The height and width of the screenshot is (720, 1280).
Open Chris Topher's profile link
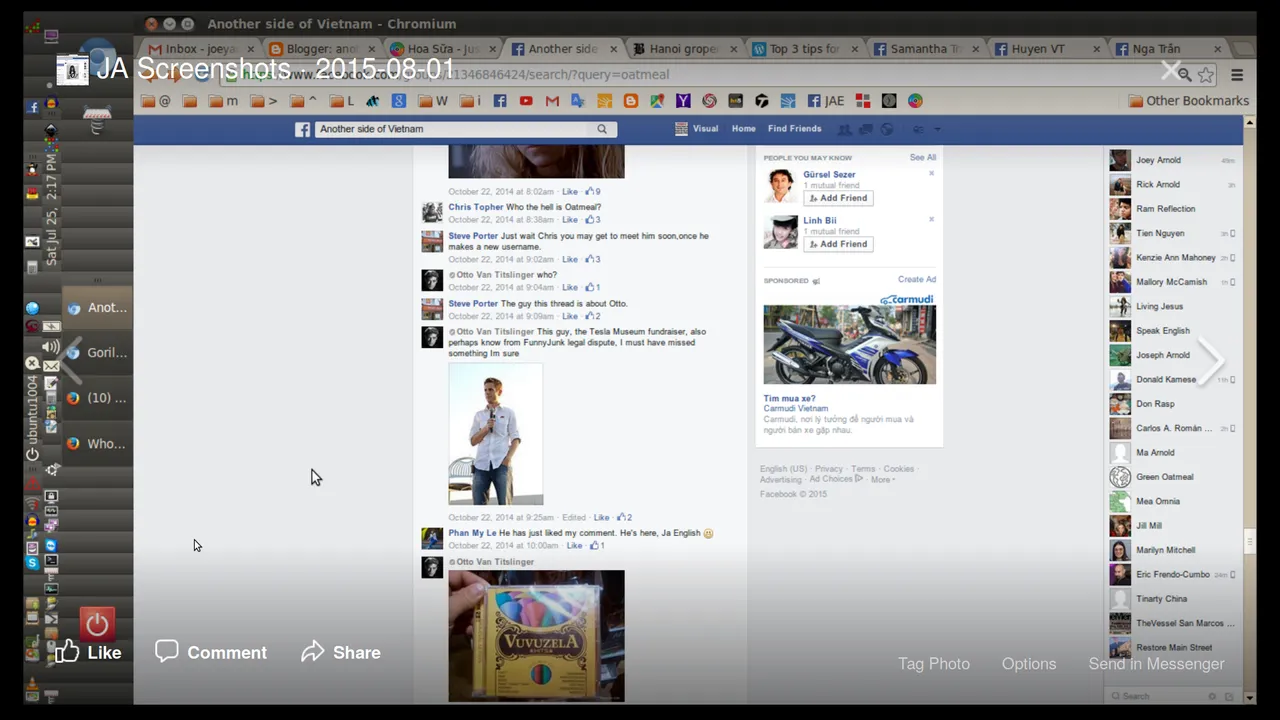coord(476,207)
